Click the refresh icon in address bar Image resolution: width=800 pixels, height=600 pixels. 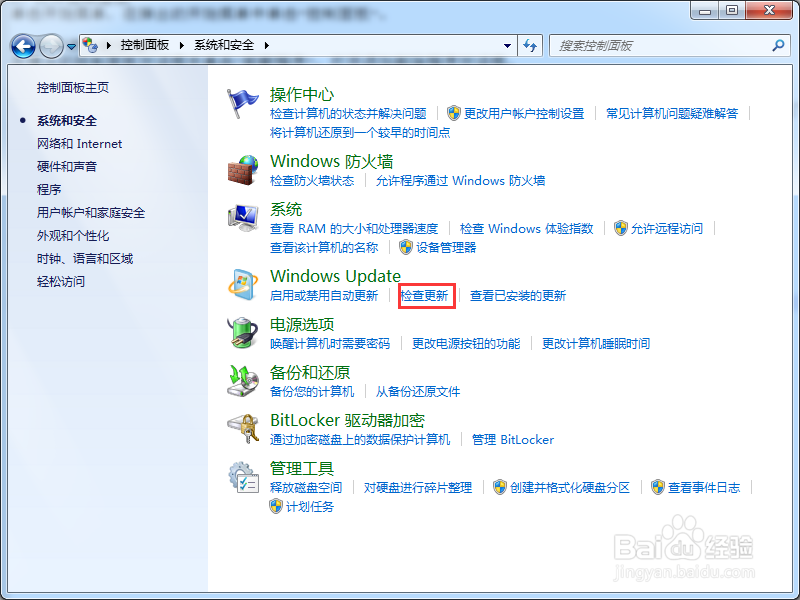pos(530,45)
